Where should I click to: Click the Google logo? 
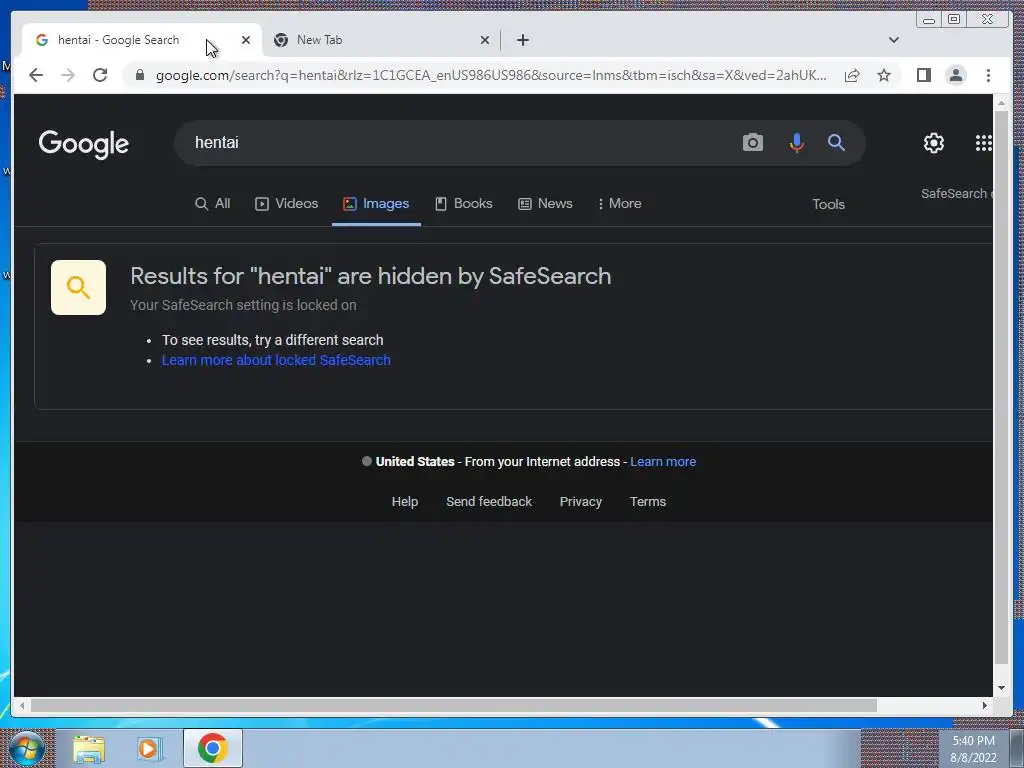coord(84,144)
